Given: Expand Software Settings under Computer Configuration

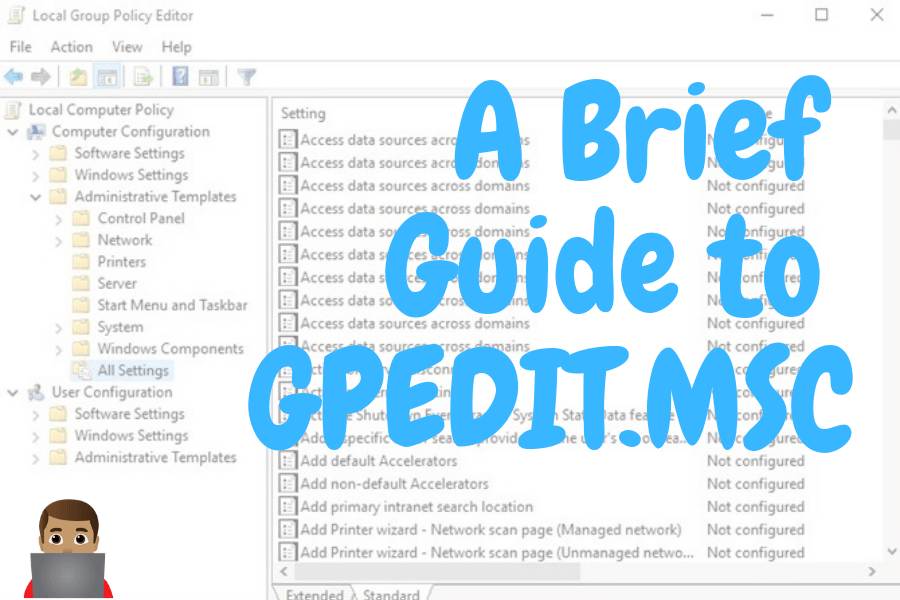Looking at the screenshot, I should point(36,154).
